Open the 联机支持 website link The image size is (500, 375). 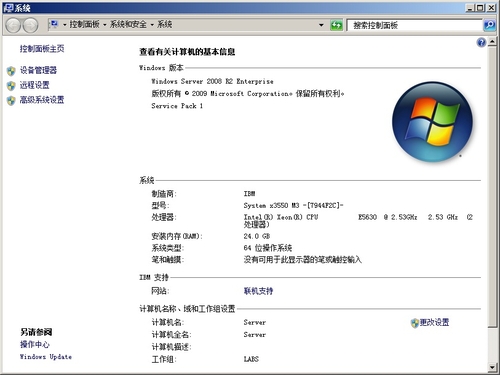[258, 291]
